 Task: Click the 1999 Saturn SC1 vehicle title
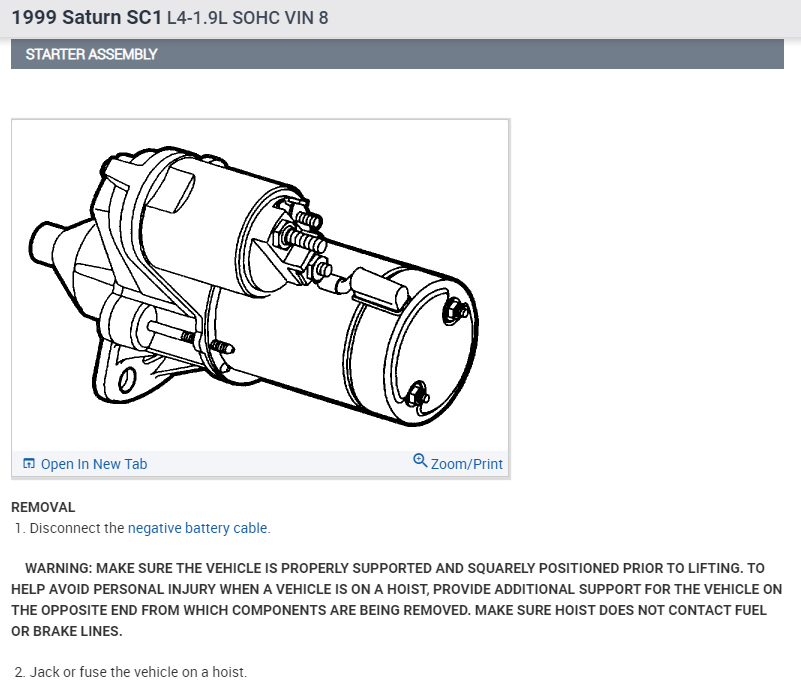click(86, 17)
